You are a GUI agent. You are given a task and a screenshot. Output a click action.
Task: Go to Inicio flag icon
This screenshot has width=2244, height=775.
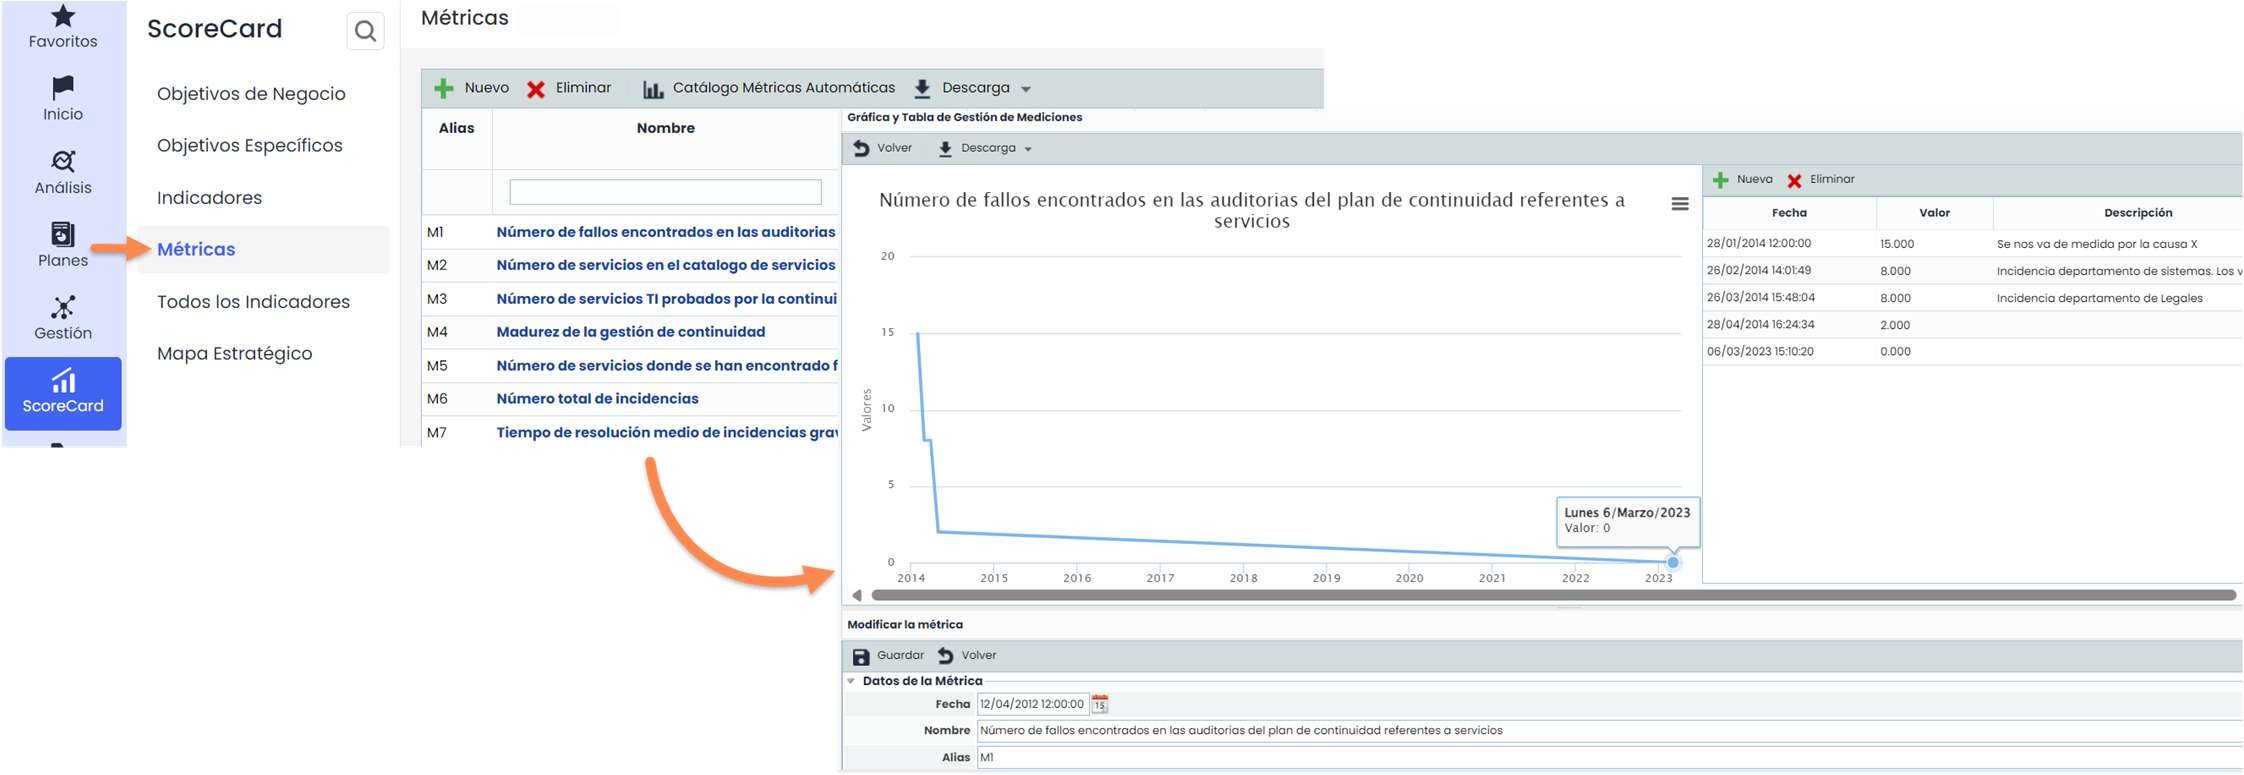(x=63, y=89)
